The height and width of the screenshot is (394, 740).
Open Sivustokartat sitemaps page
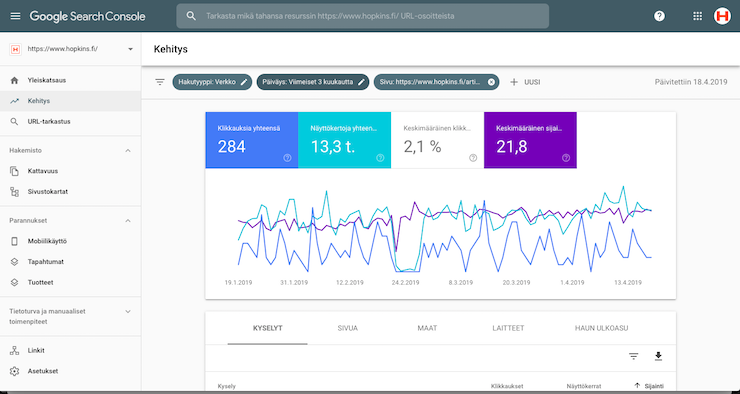click(71, 192)
